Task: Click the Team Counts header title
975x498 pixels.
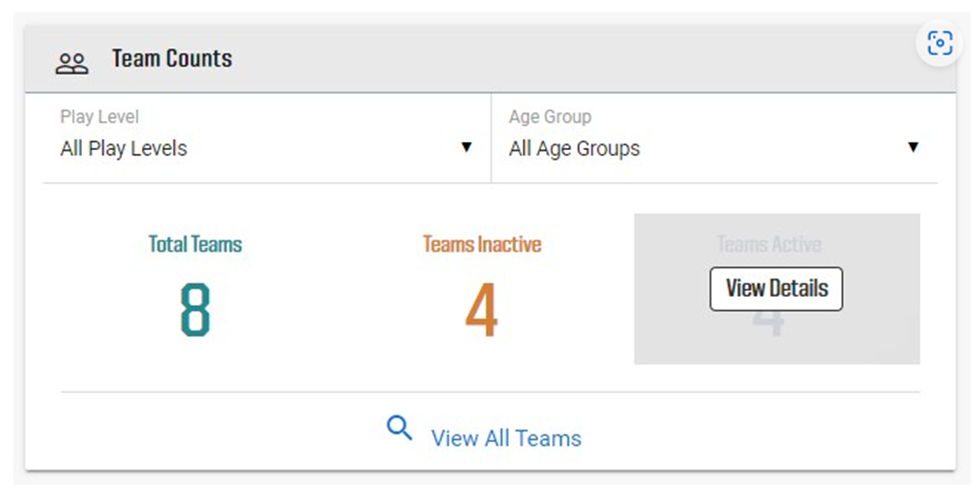Action: click(x=172, y=59)
